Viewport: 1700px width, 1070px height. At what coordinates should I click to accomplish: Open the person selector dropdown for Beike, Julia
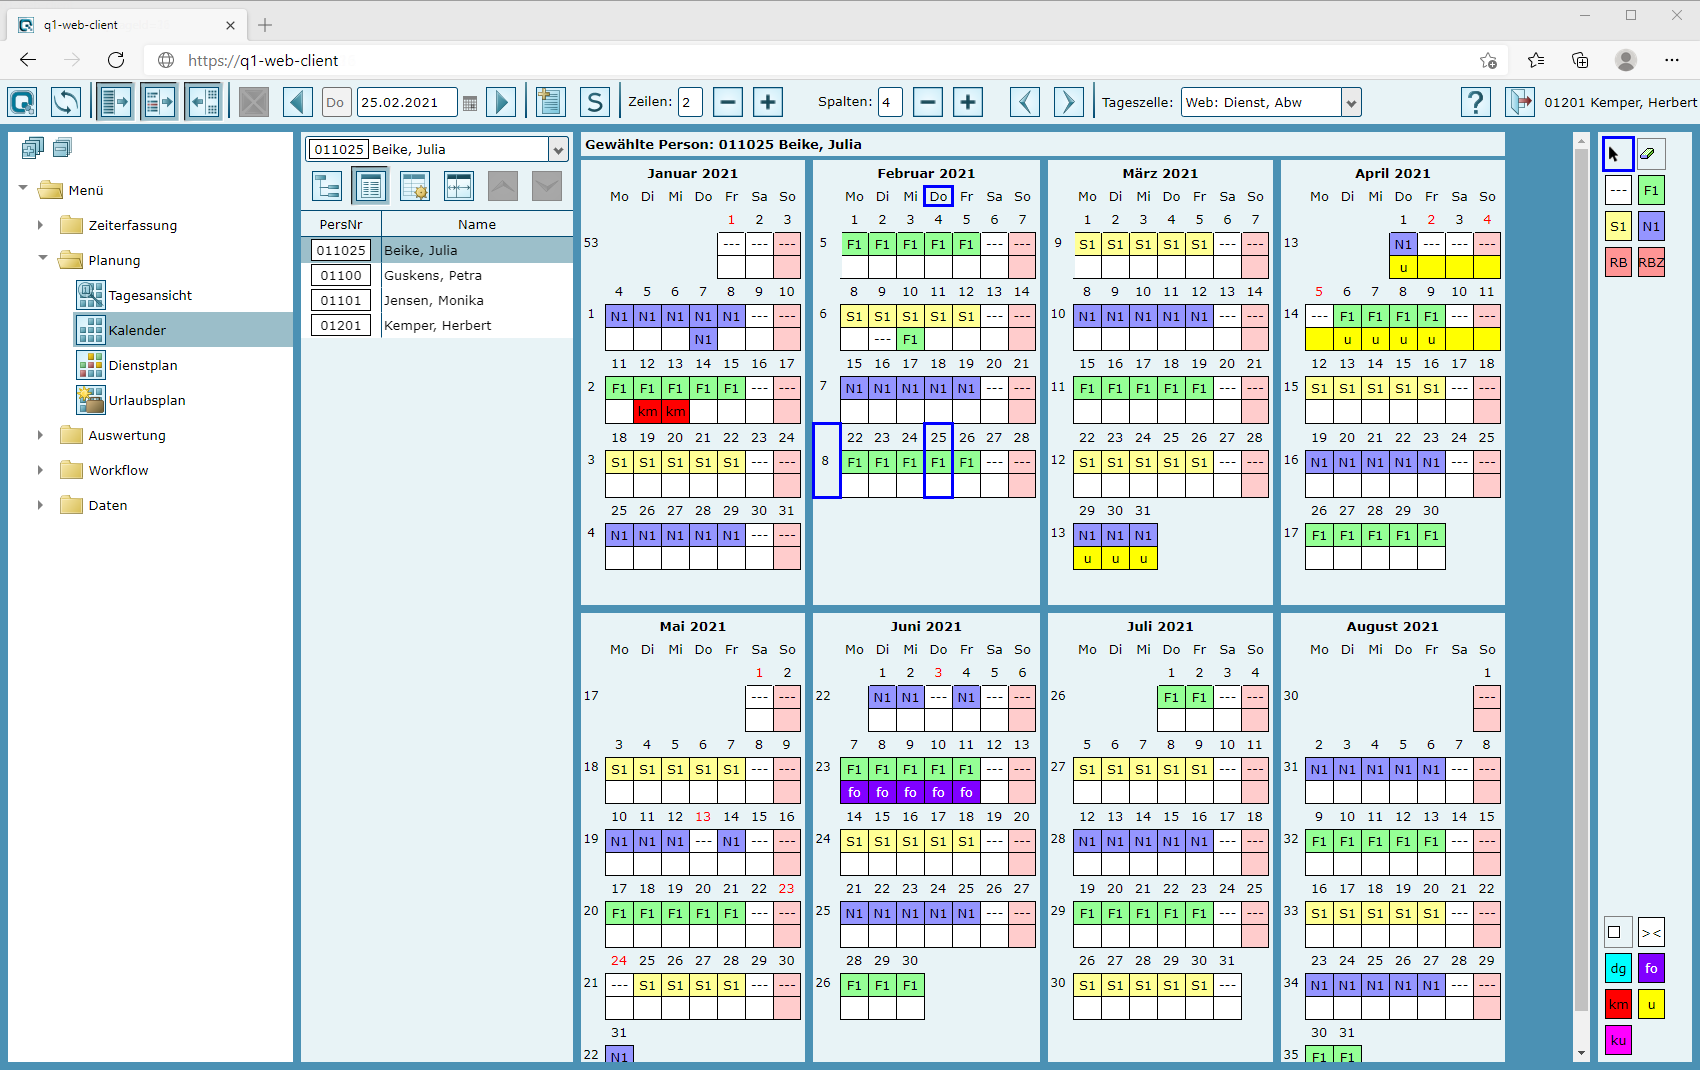(x=558, y=150)
